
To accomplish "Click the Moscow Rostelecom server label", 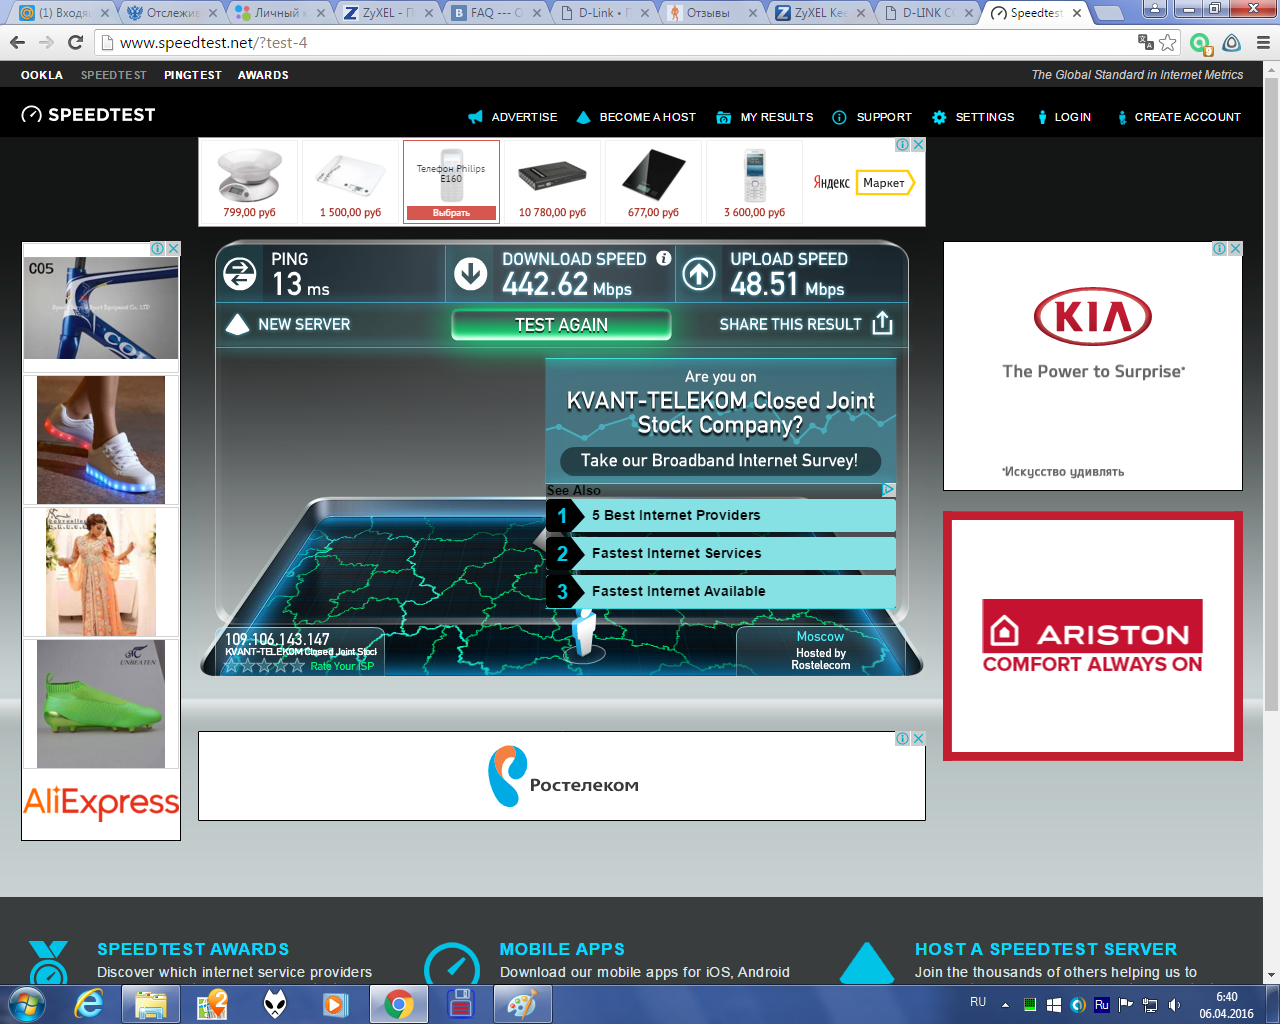I will point(820,650).
